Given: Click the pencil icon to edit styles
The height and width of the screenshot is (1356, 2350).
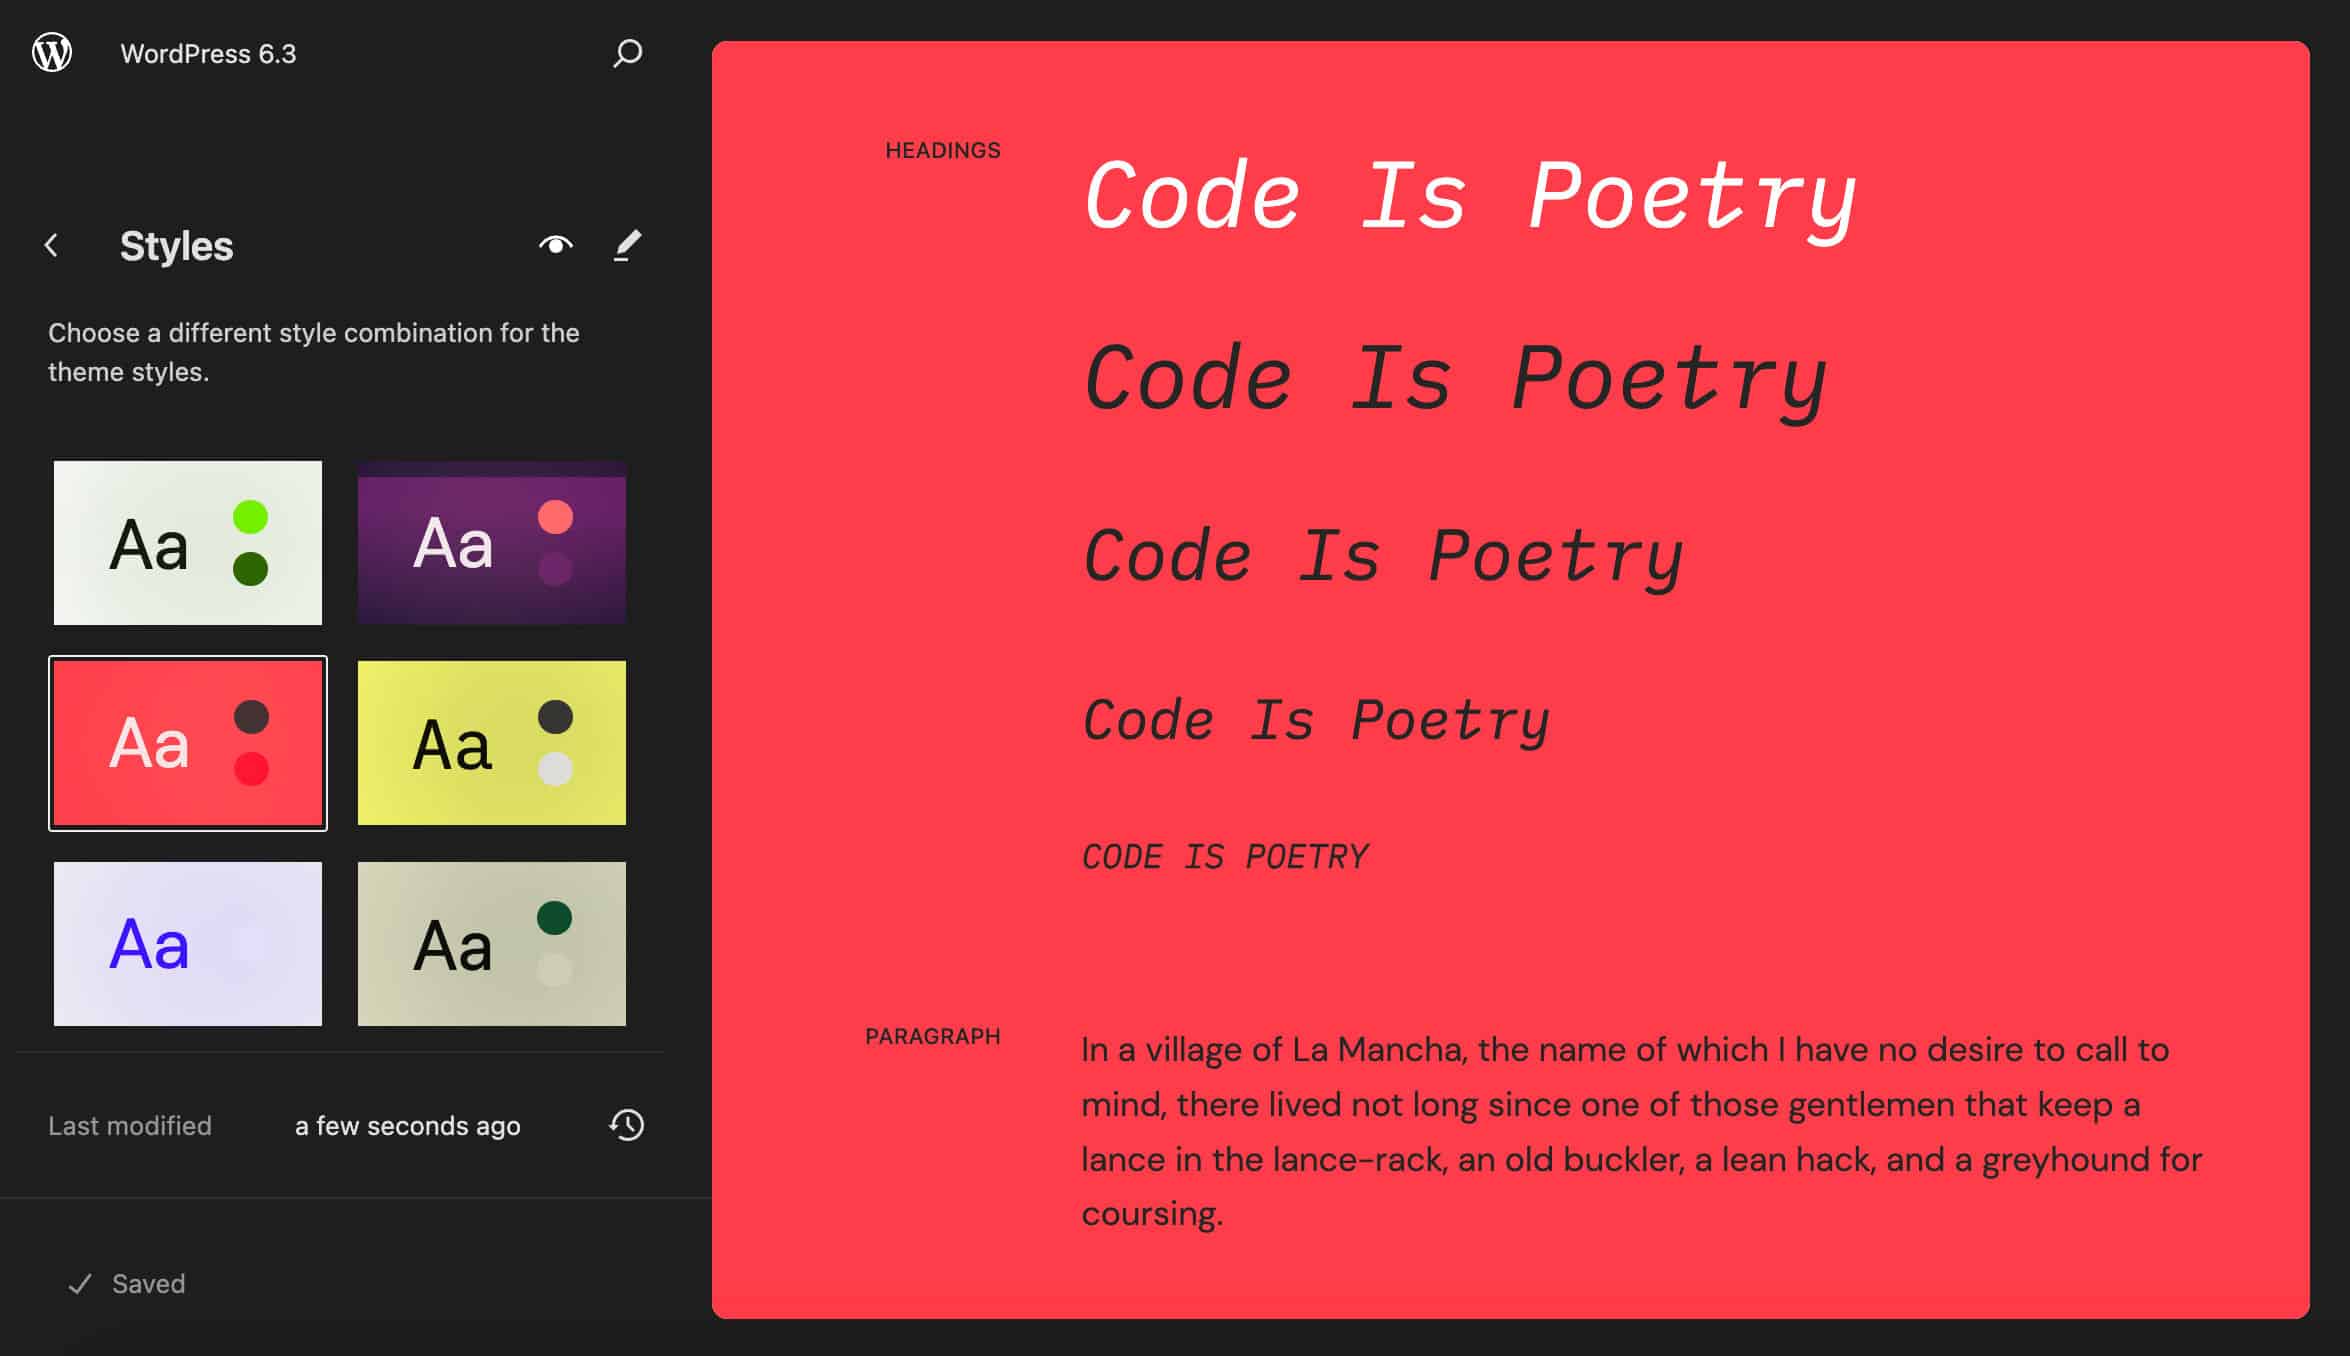Looking at the screenshot, I should [x=627, y=245].
